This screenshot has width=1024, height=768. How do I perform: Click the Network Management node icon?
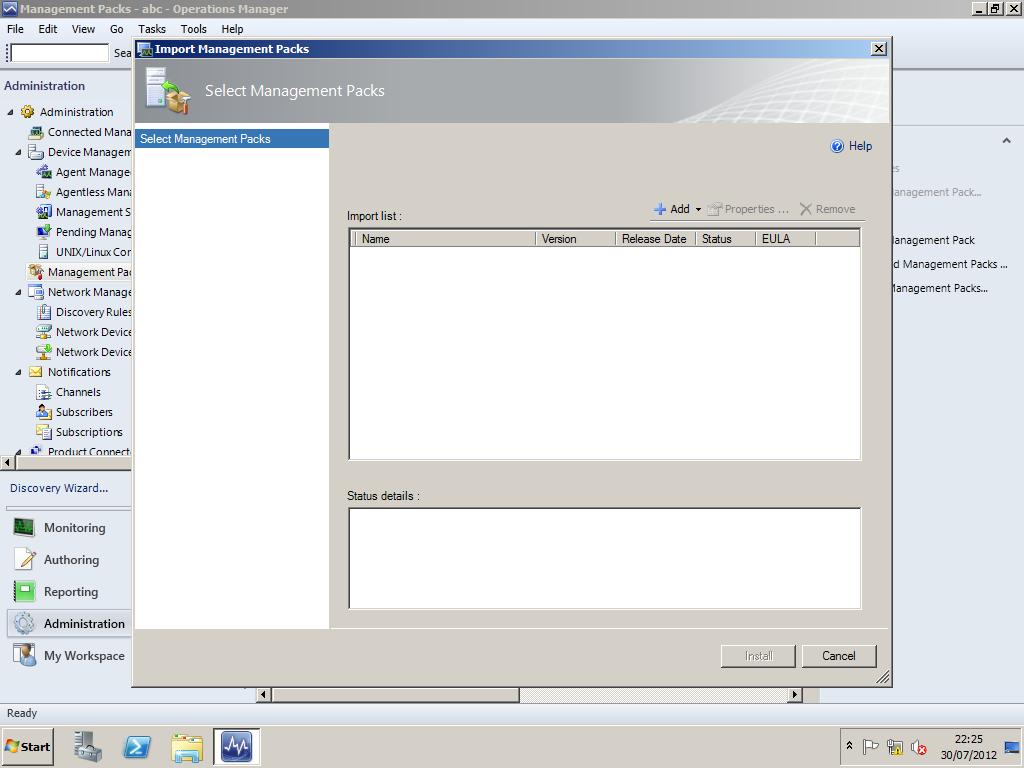click(36, 292)
